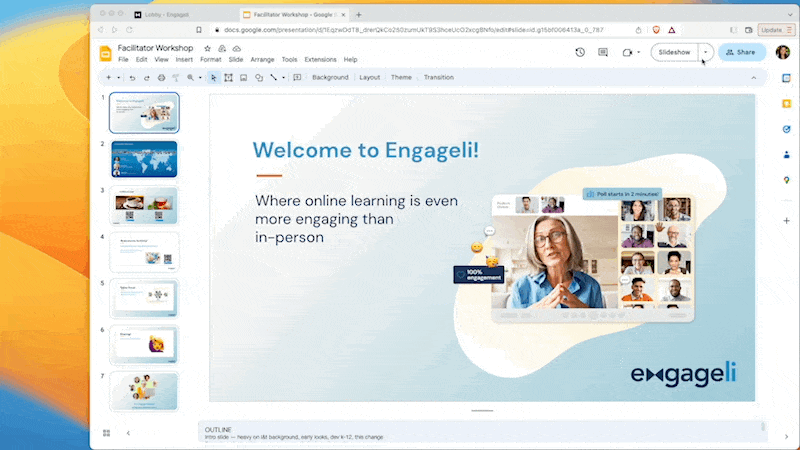This screenshot has height=450, width=800.
Task: Open the Help menu
Action: 351,60
